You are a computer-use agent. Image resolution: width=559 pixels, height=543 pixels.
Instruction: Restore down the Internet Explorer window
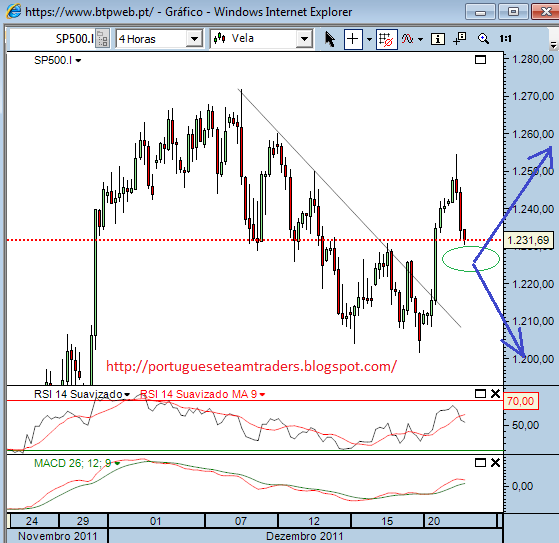pos(513,12)
